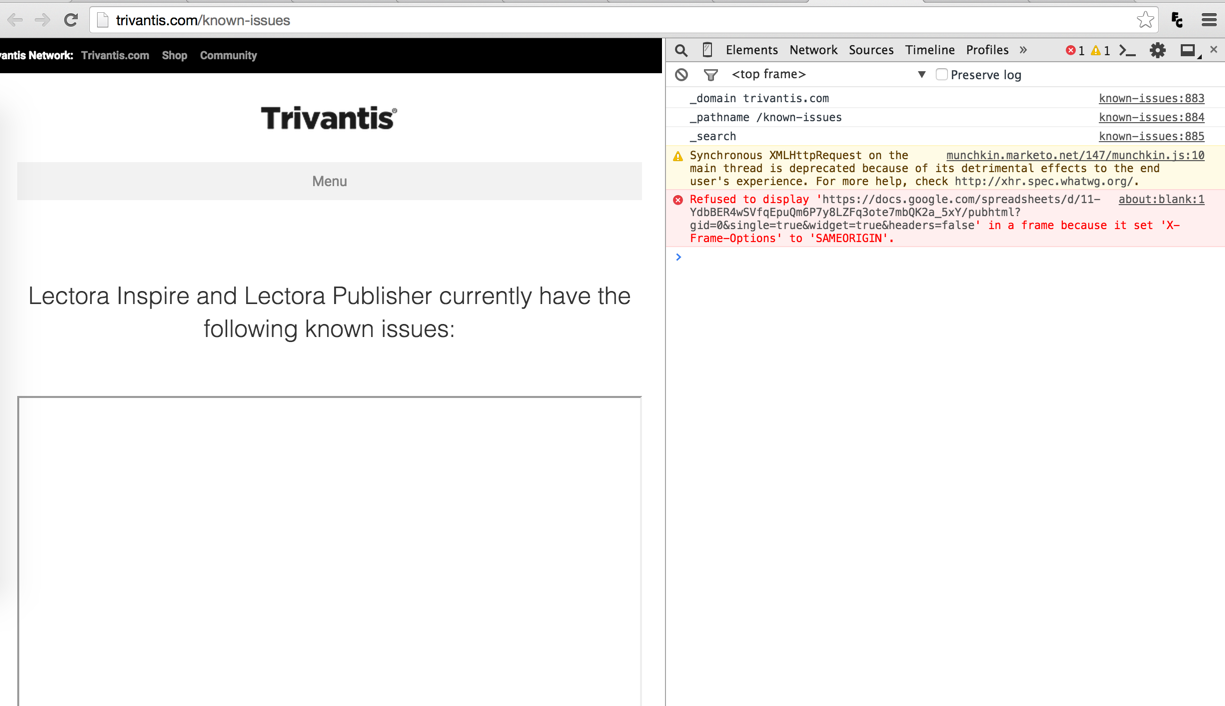1225x706 pixels.
Task: Switch to the Timeline tab
Action: point(930,50)
